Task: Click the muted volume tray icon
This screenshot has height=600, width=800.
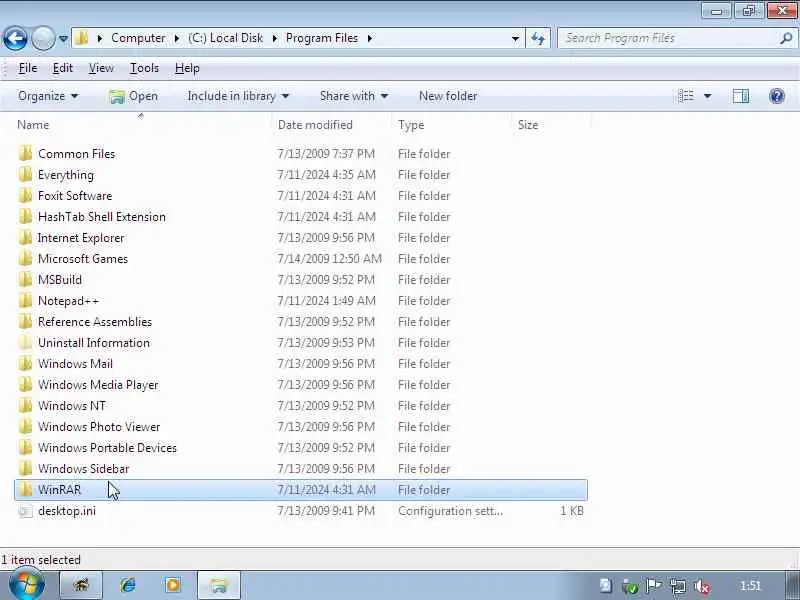Action: [x=703, y=586]
